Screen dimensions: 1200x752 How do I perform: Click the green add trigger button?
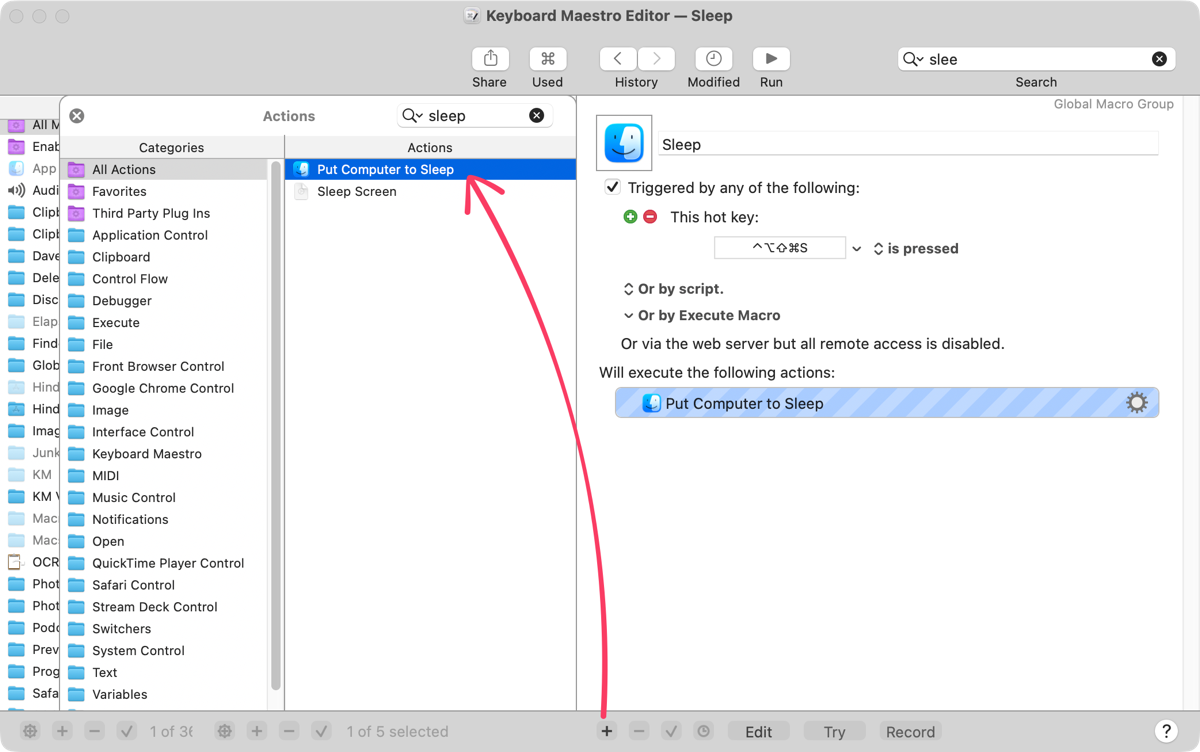click(630, 217)
